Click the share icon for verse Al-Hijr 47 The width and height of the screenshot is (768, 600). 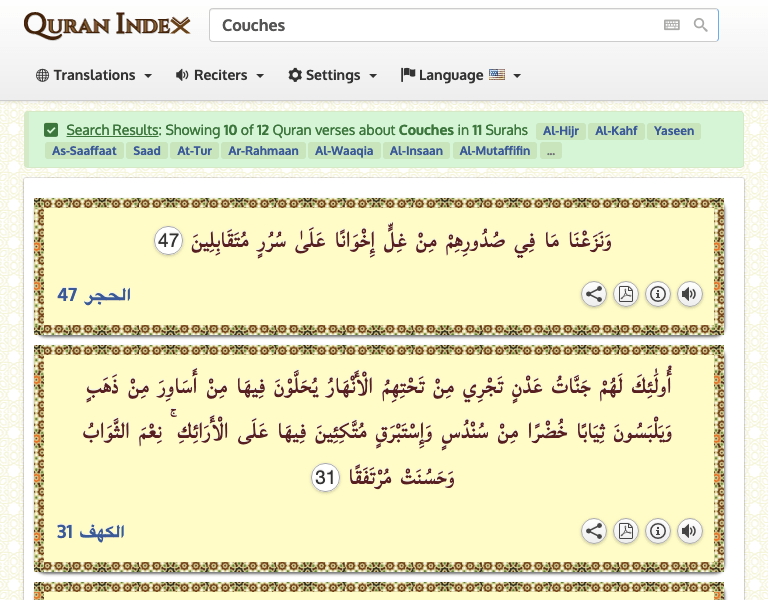click(x=594, y=294)
